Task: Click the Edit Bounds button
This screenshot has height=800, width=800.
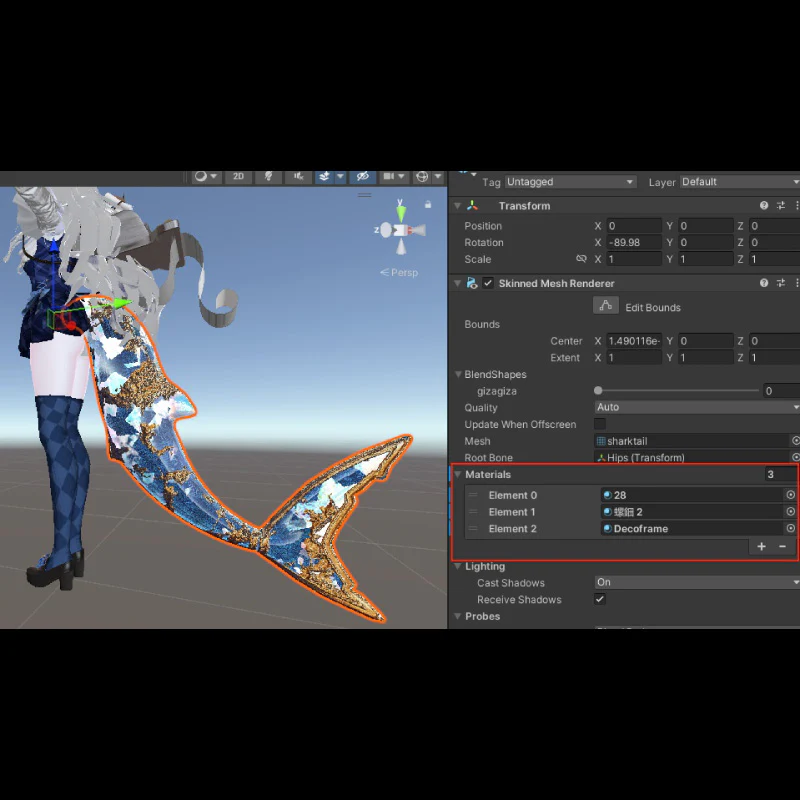Action: click(x=606, y=306)
